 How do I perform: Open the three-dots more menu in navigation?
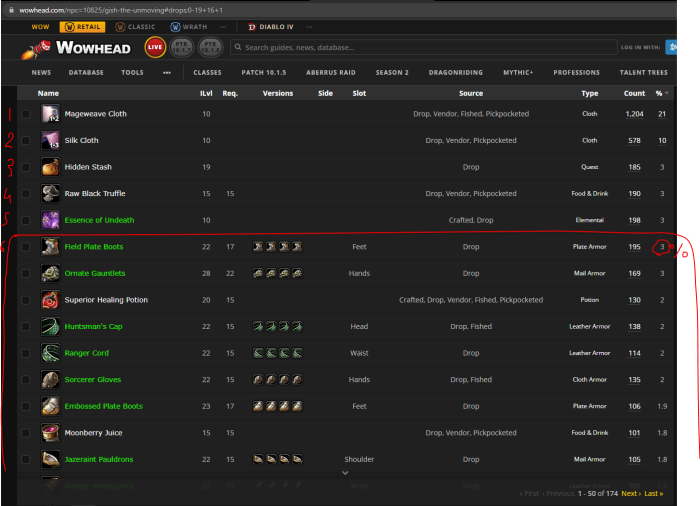click(167, 73)
